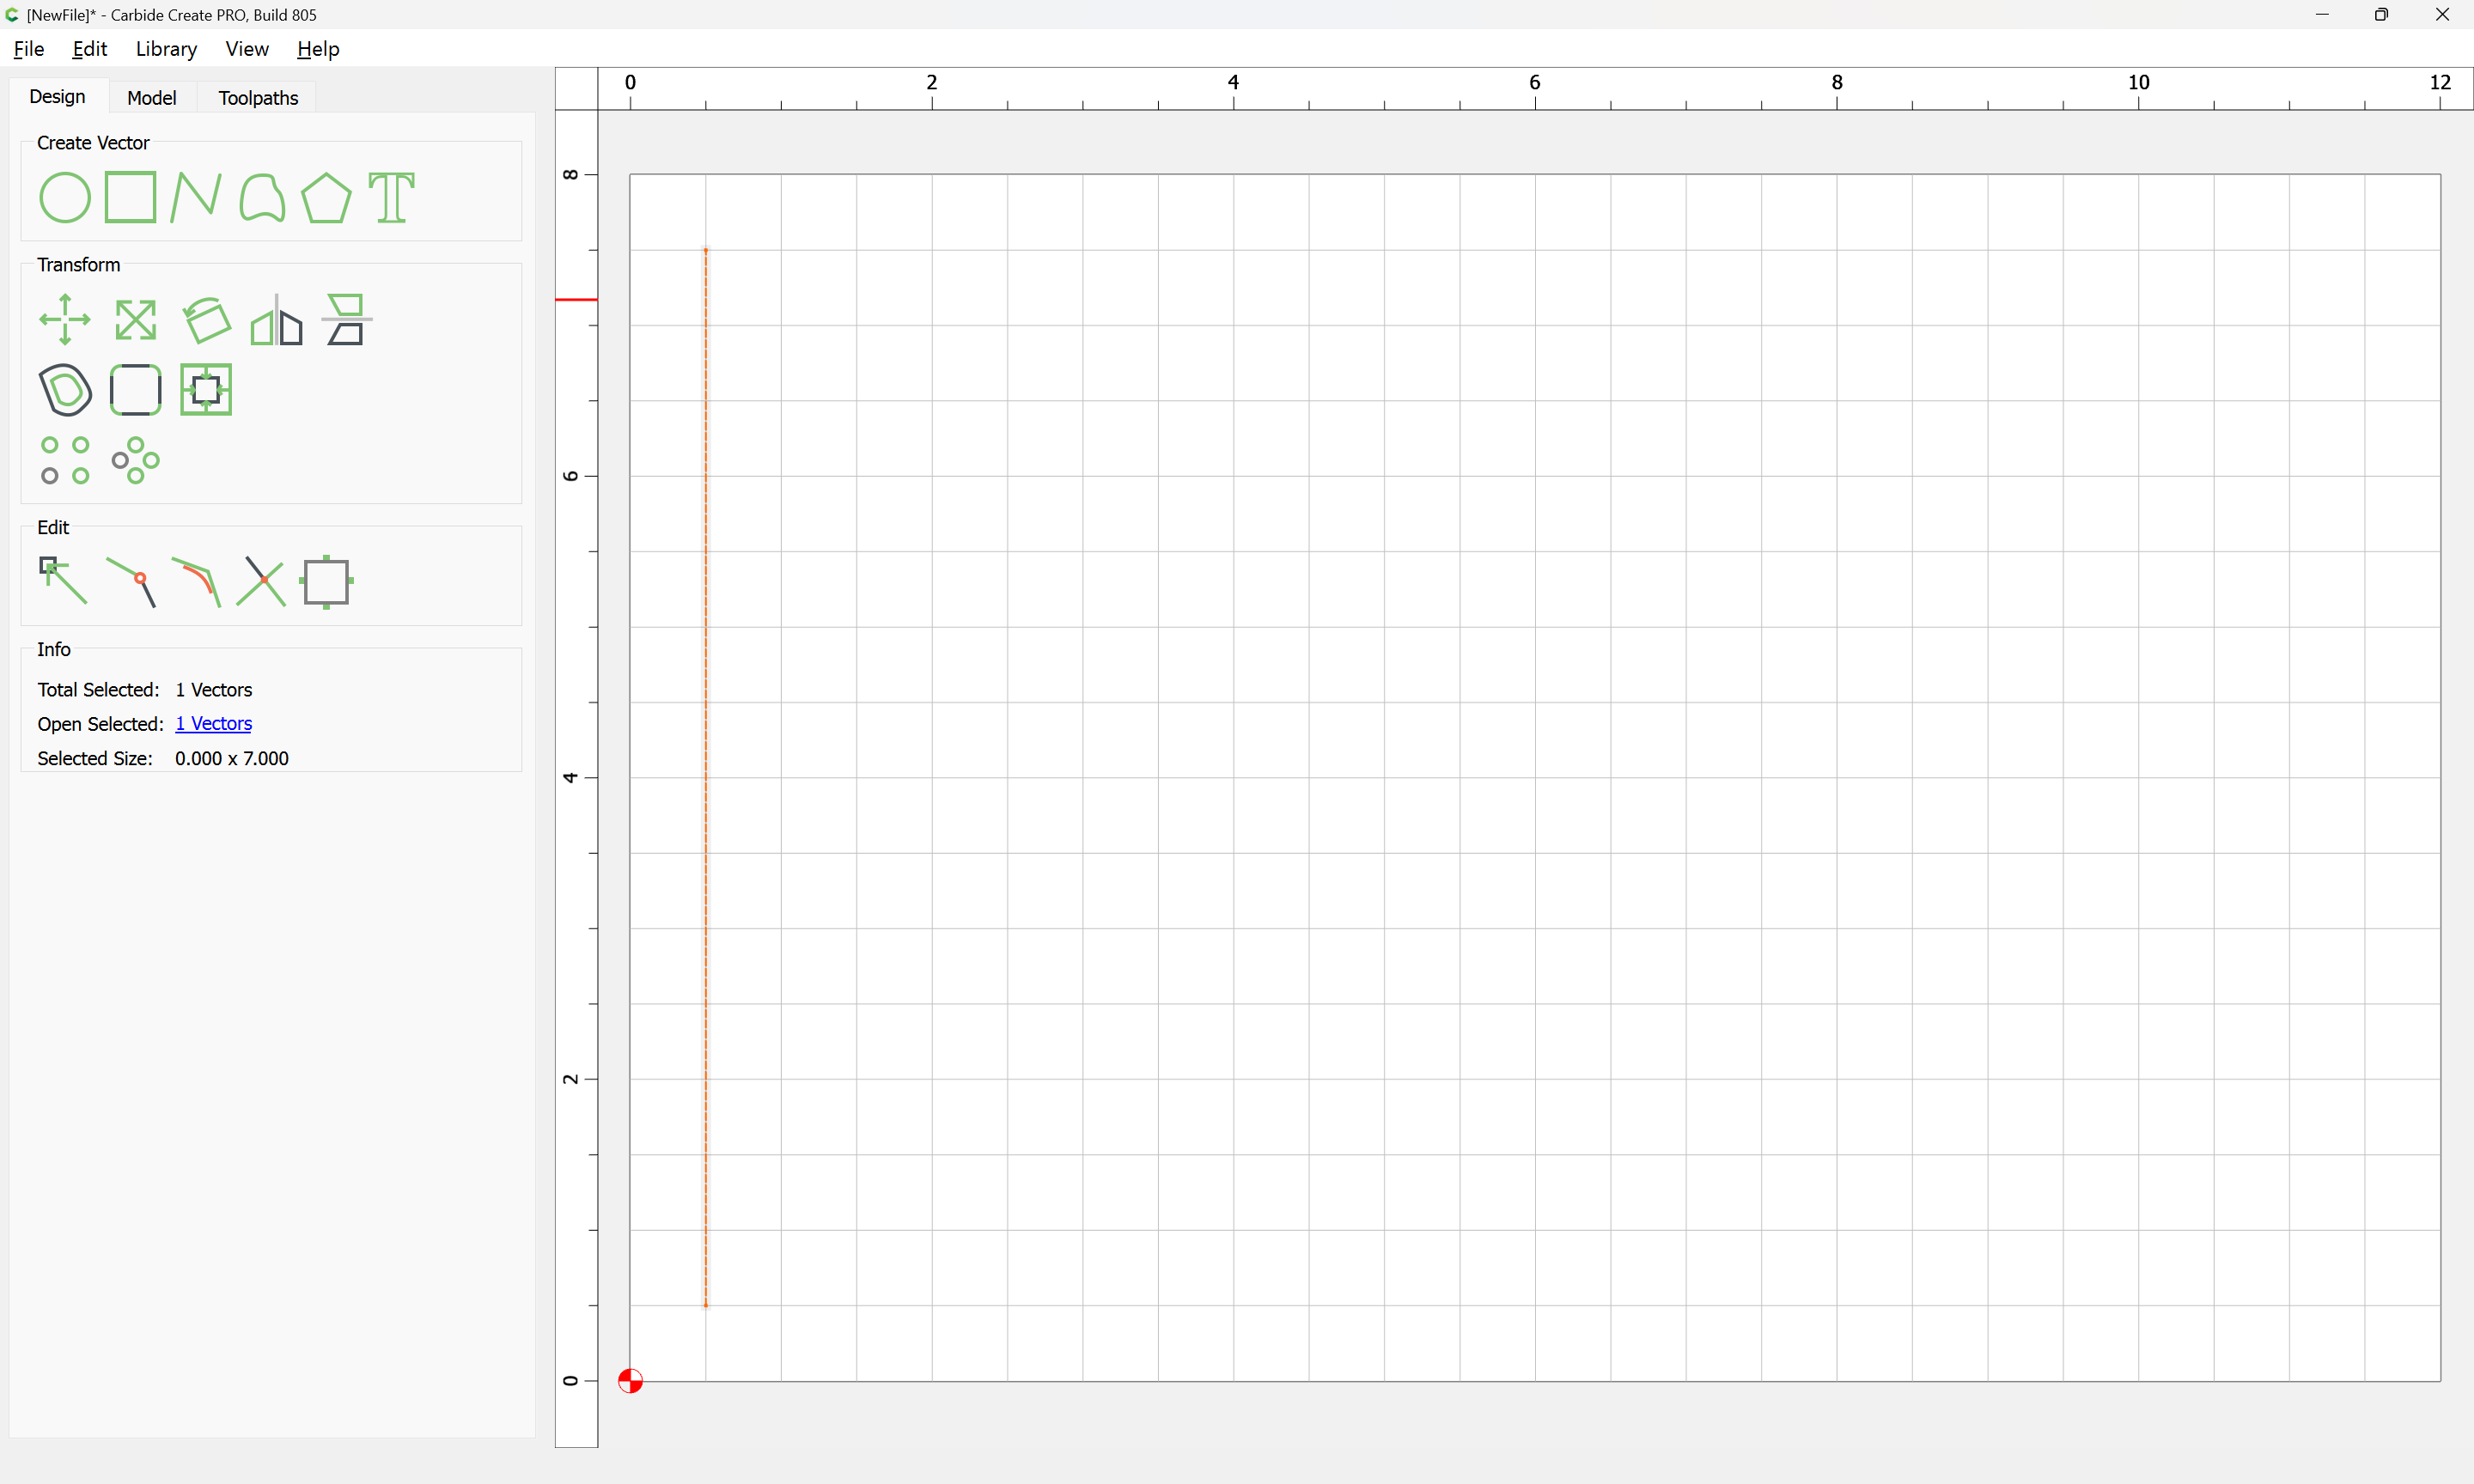The height and width of the screenshot is (1484, 2474).
Task: Switch to the Toolpaths tab
Action: pos(258,98)
